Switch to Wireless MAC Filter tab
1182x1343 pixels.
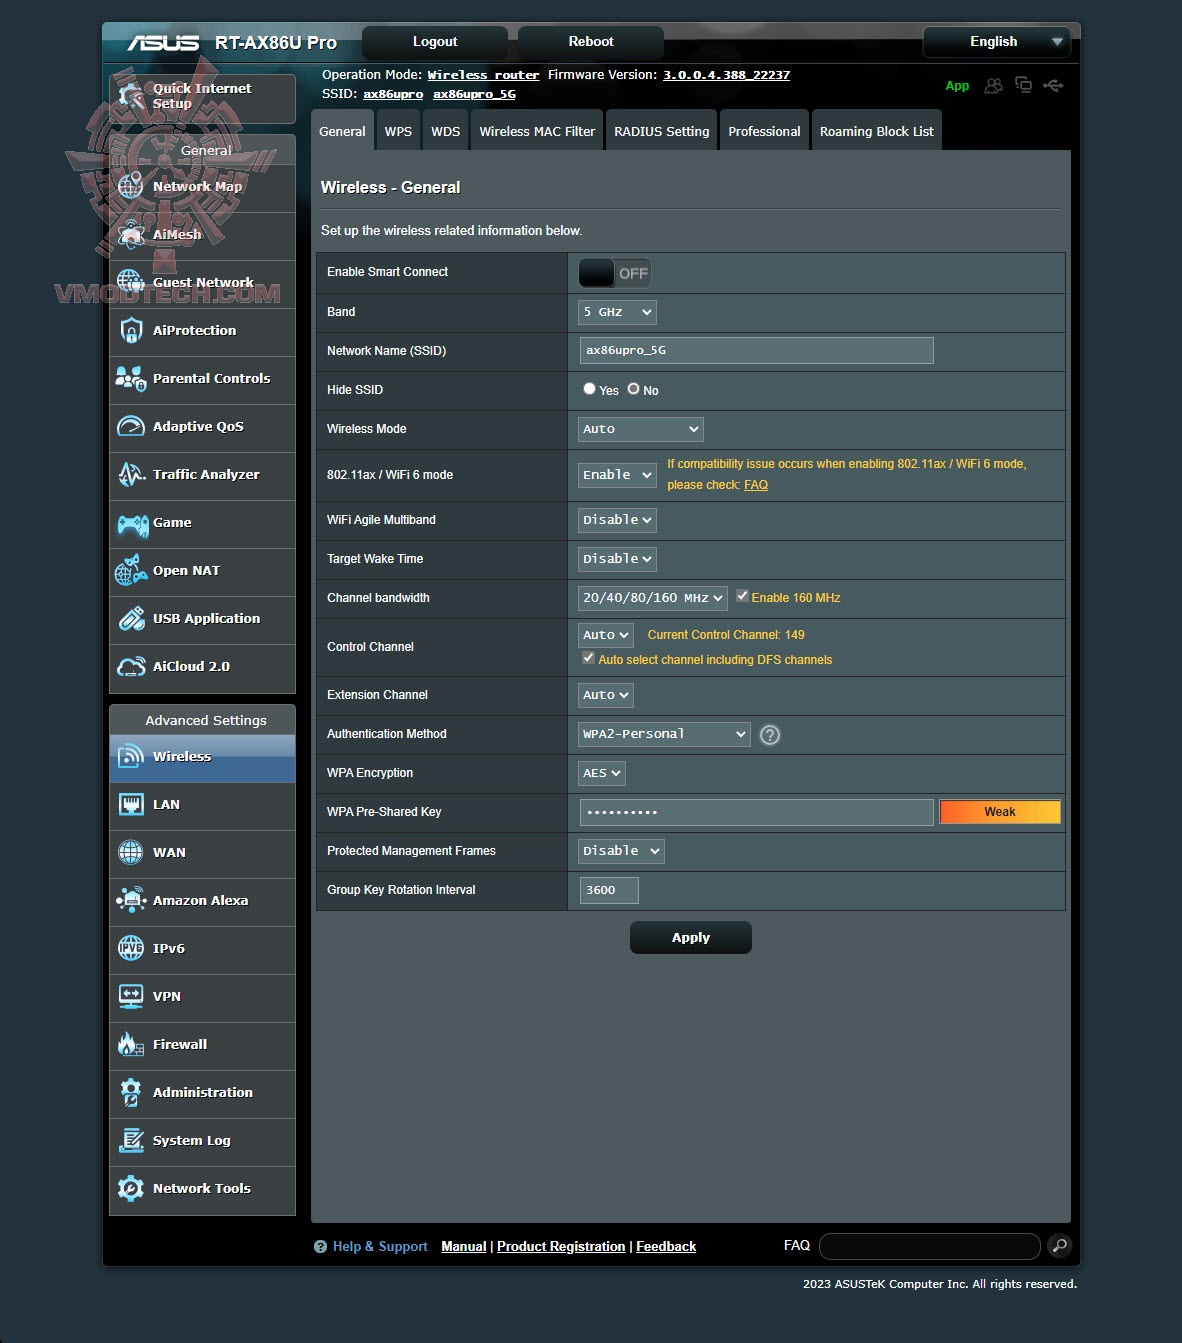(x=537, y=131)
